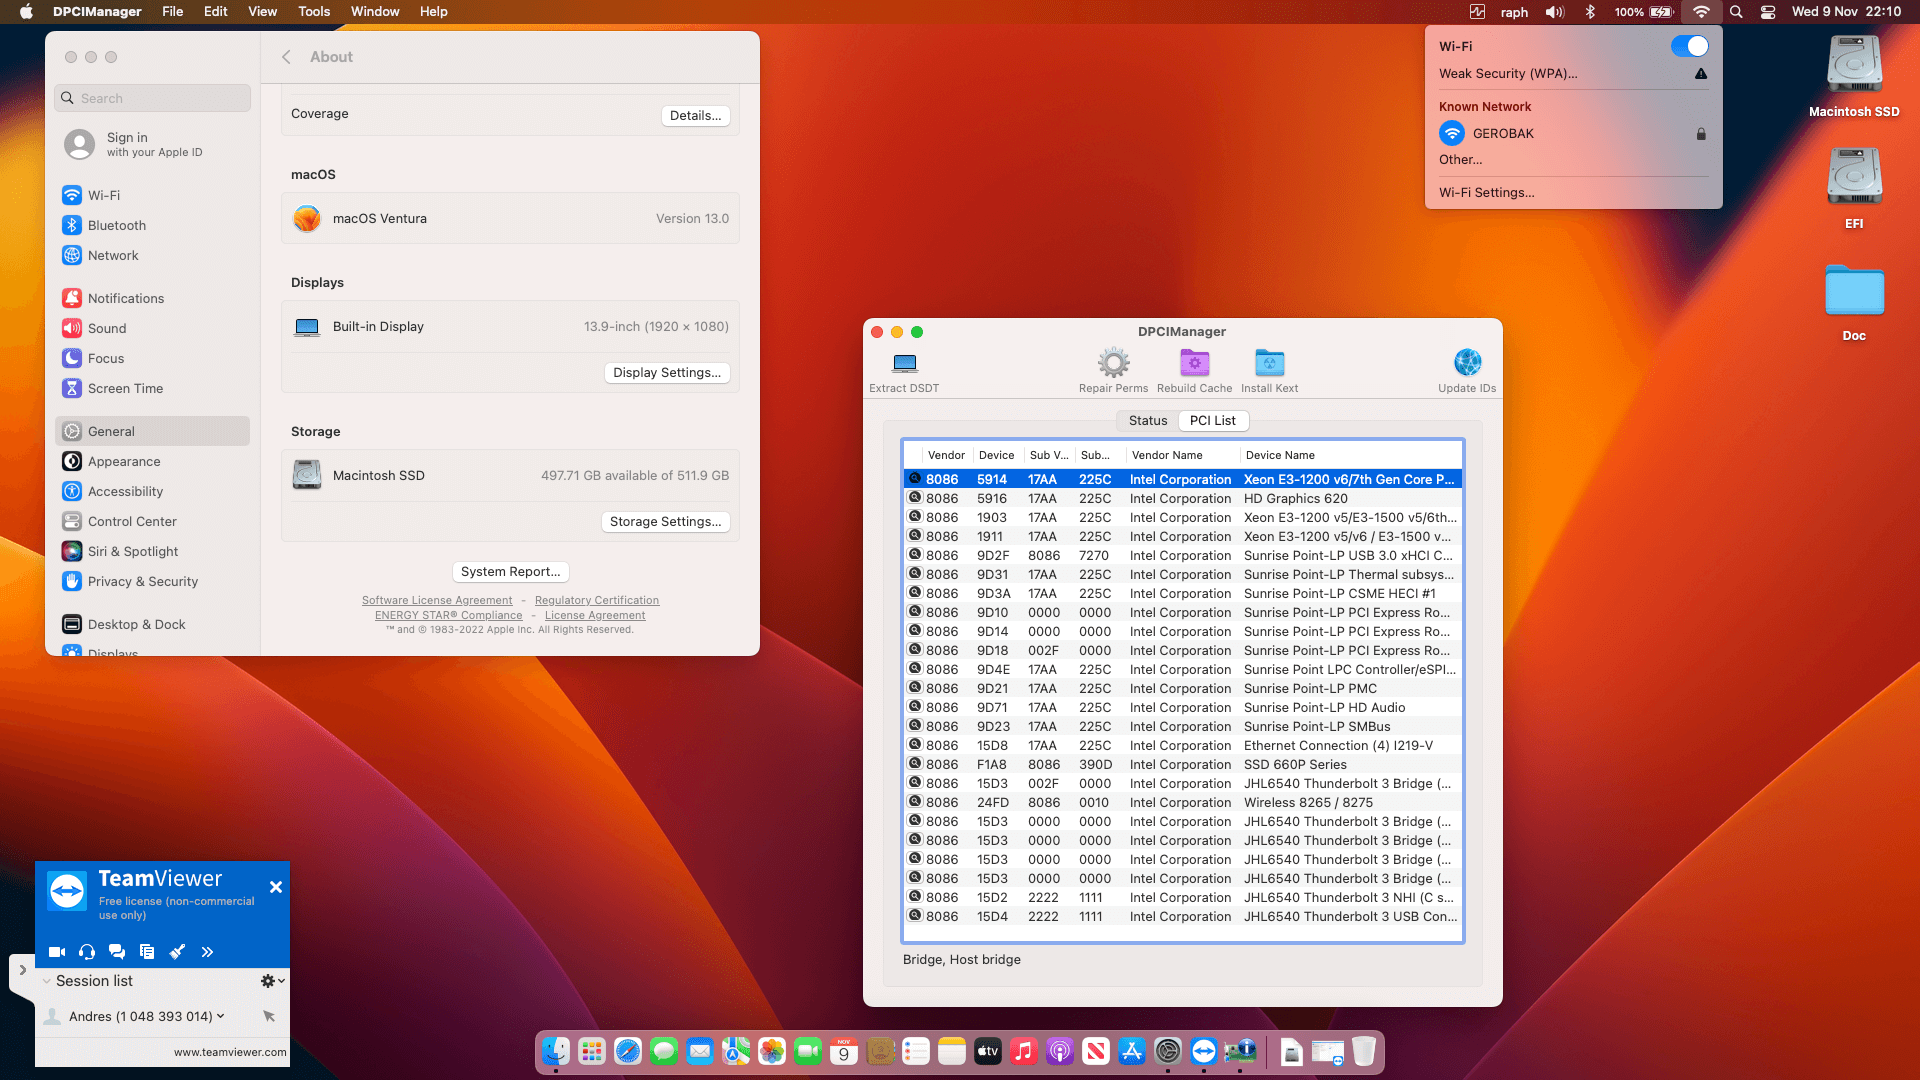Screen dimensions: 1920x1080
Task: Click the TeamViewer whiteboard brush icon
Action: pyautogui.click(x=177, y=952)
